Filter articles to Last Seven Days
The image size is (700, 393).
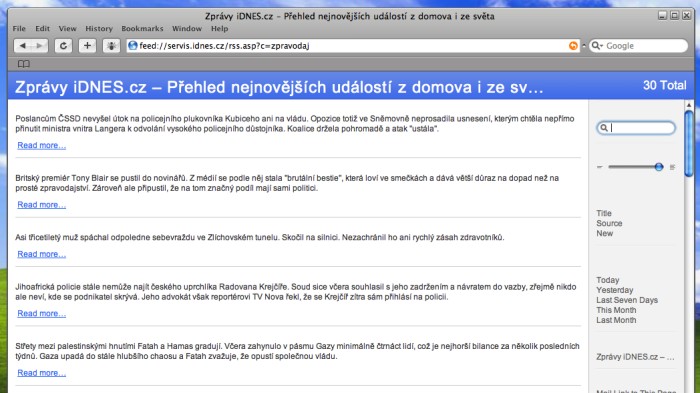point(627,300)
